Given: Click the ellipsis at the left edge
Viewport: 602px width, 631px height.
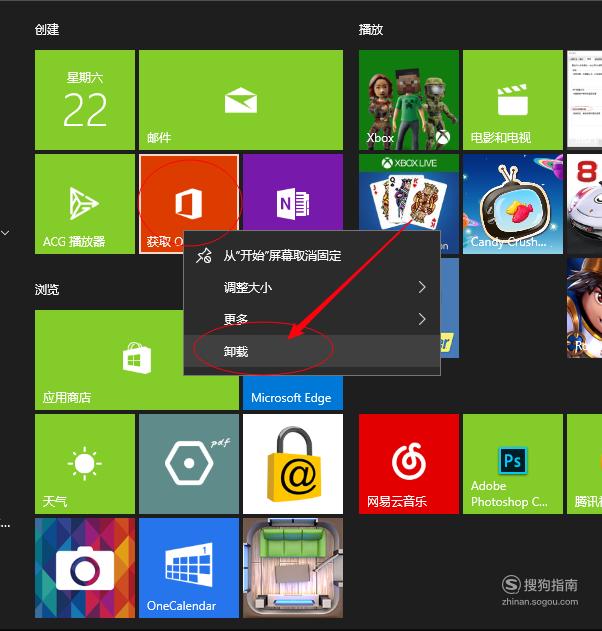Looking at the screenshot, I should [5, 526].
